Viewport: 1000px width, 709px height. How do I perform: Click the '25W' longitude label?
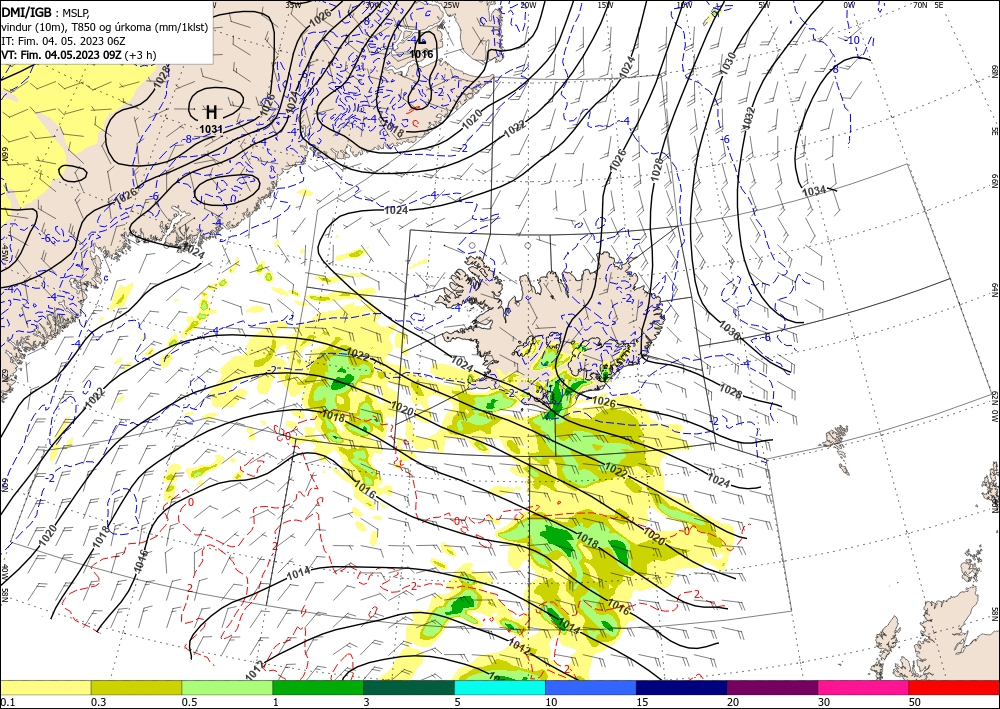click(x=451, y=5)
